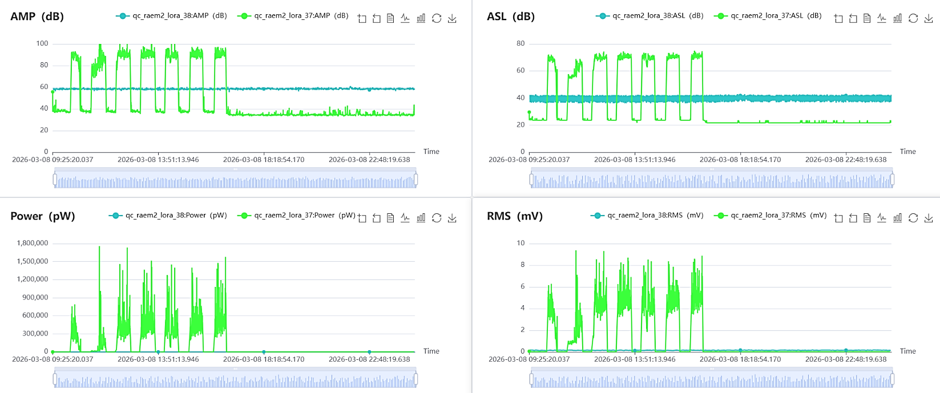Viewport: 940px width, 393px height.
Task: Click the "AMP (dB)" chart title
Action: 37,17
